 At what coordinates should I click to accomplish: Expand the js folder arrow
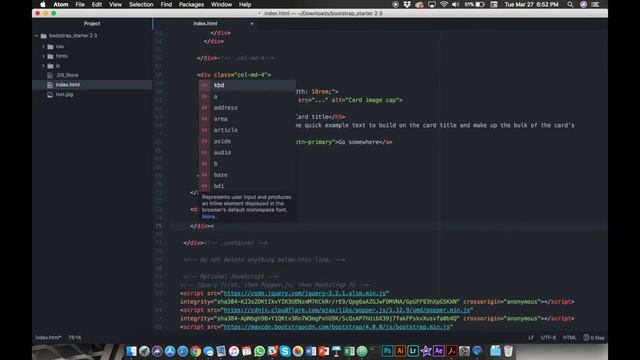(x=44, y=66)
